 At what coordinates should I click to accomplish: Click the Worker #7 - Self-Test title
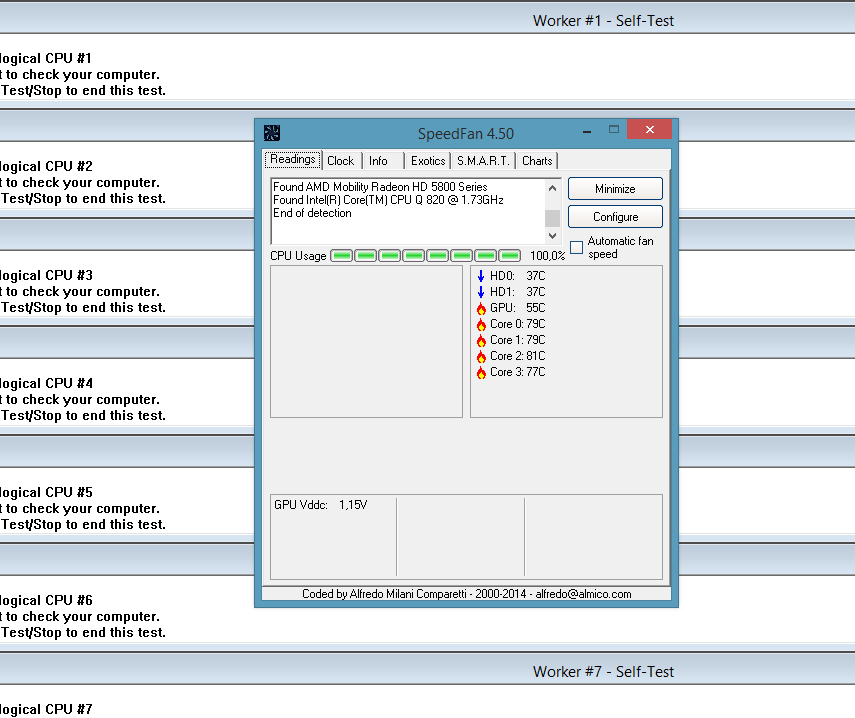coord(603,672)
